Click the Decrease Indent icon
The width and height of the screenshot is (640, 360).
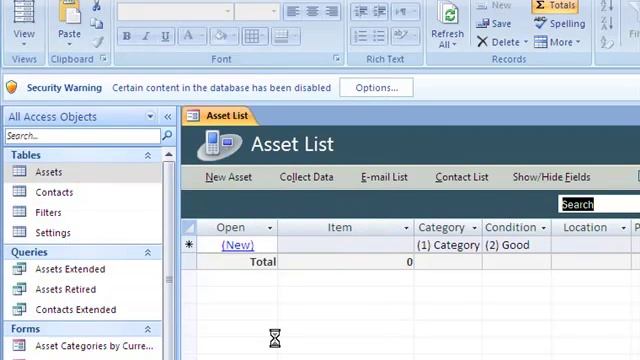pos(360,11)
